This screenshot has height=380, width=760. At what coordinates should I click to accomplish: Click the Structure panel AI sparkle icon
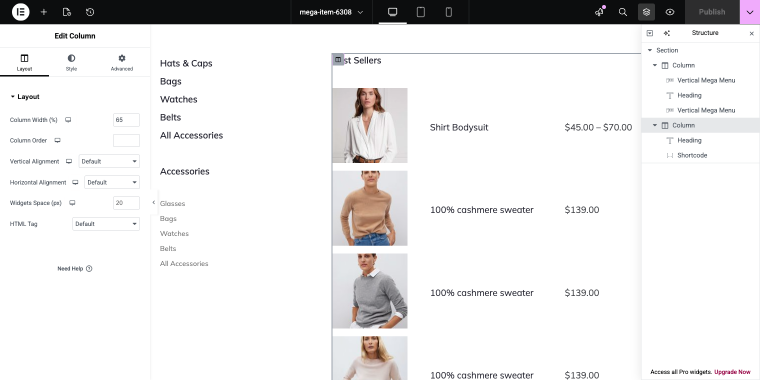pos(666,33)
